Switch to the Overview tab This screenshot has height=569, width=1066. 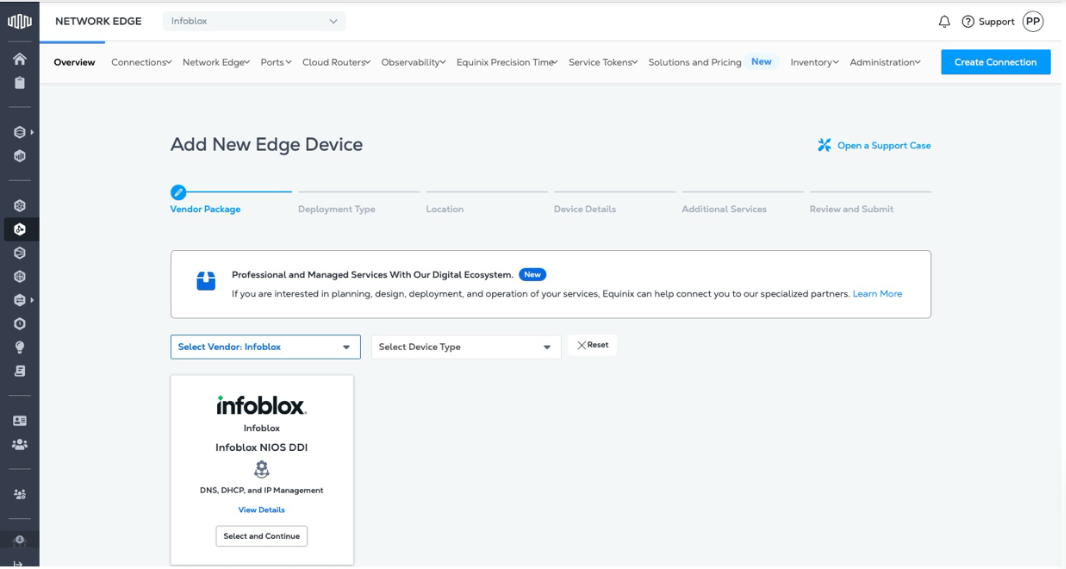tap(74, 62)
